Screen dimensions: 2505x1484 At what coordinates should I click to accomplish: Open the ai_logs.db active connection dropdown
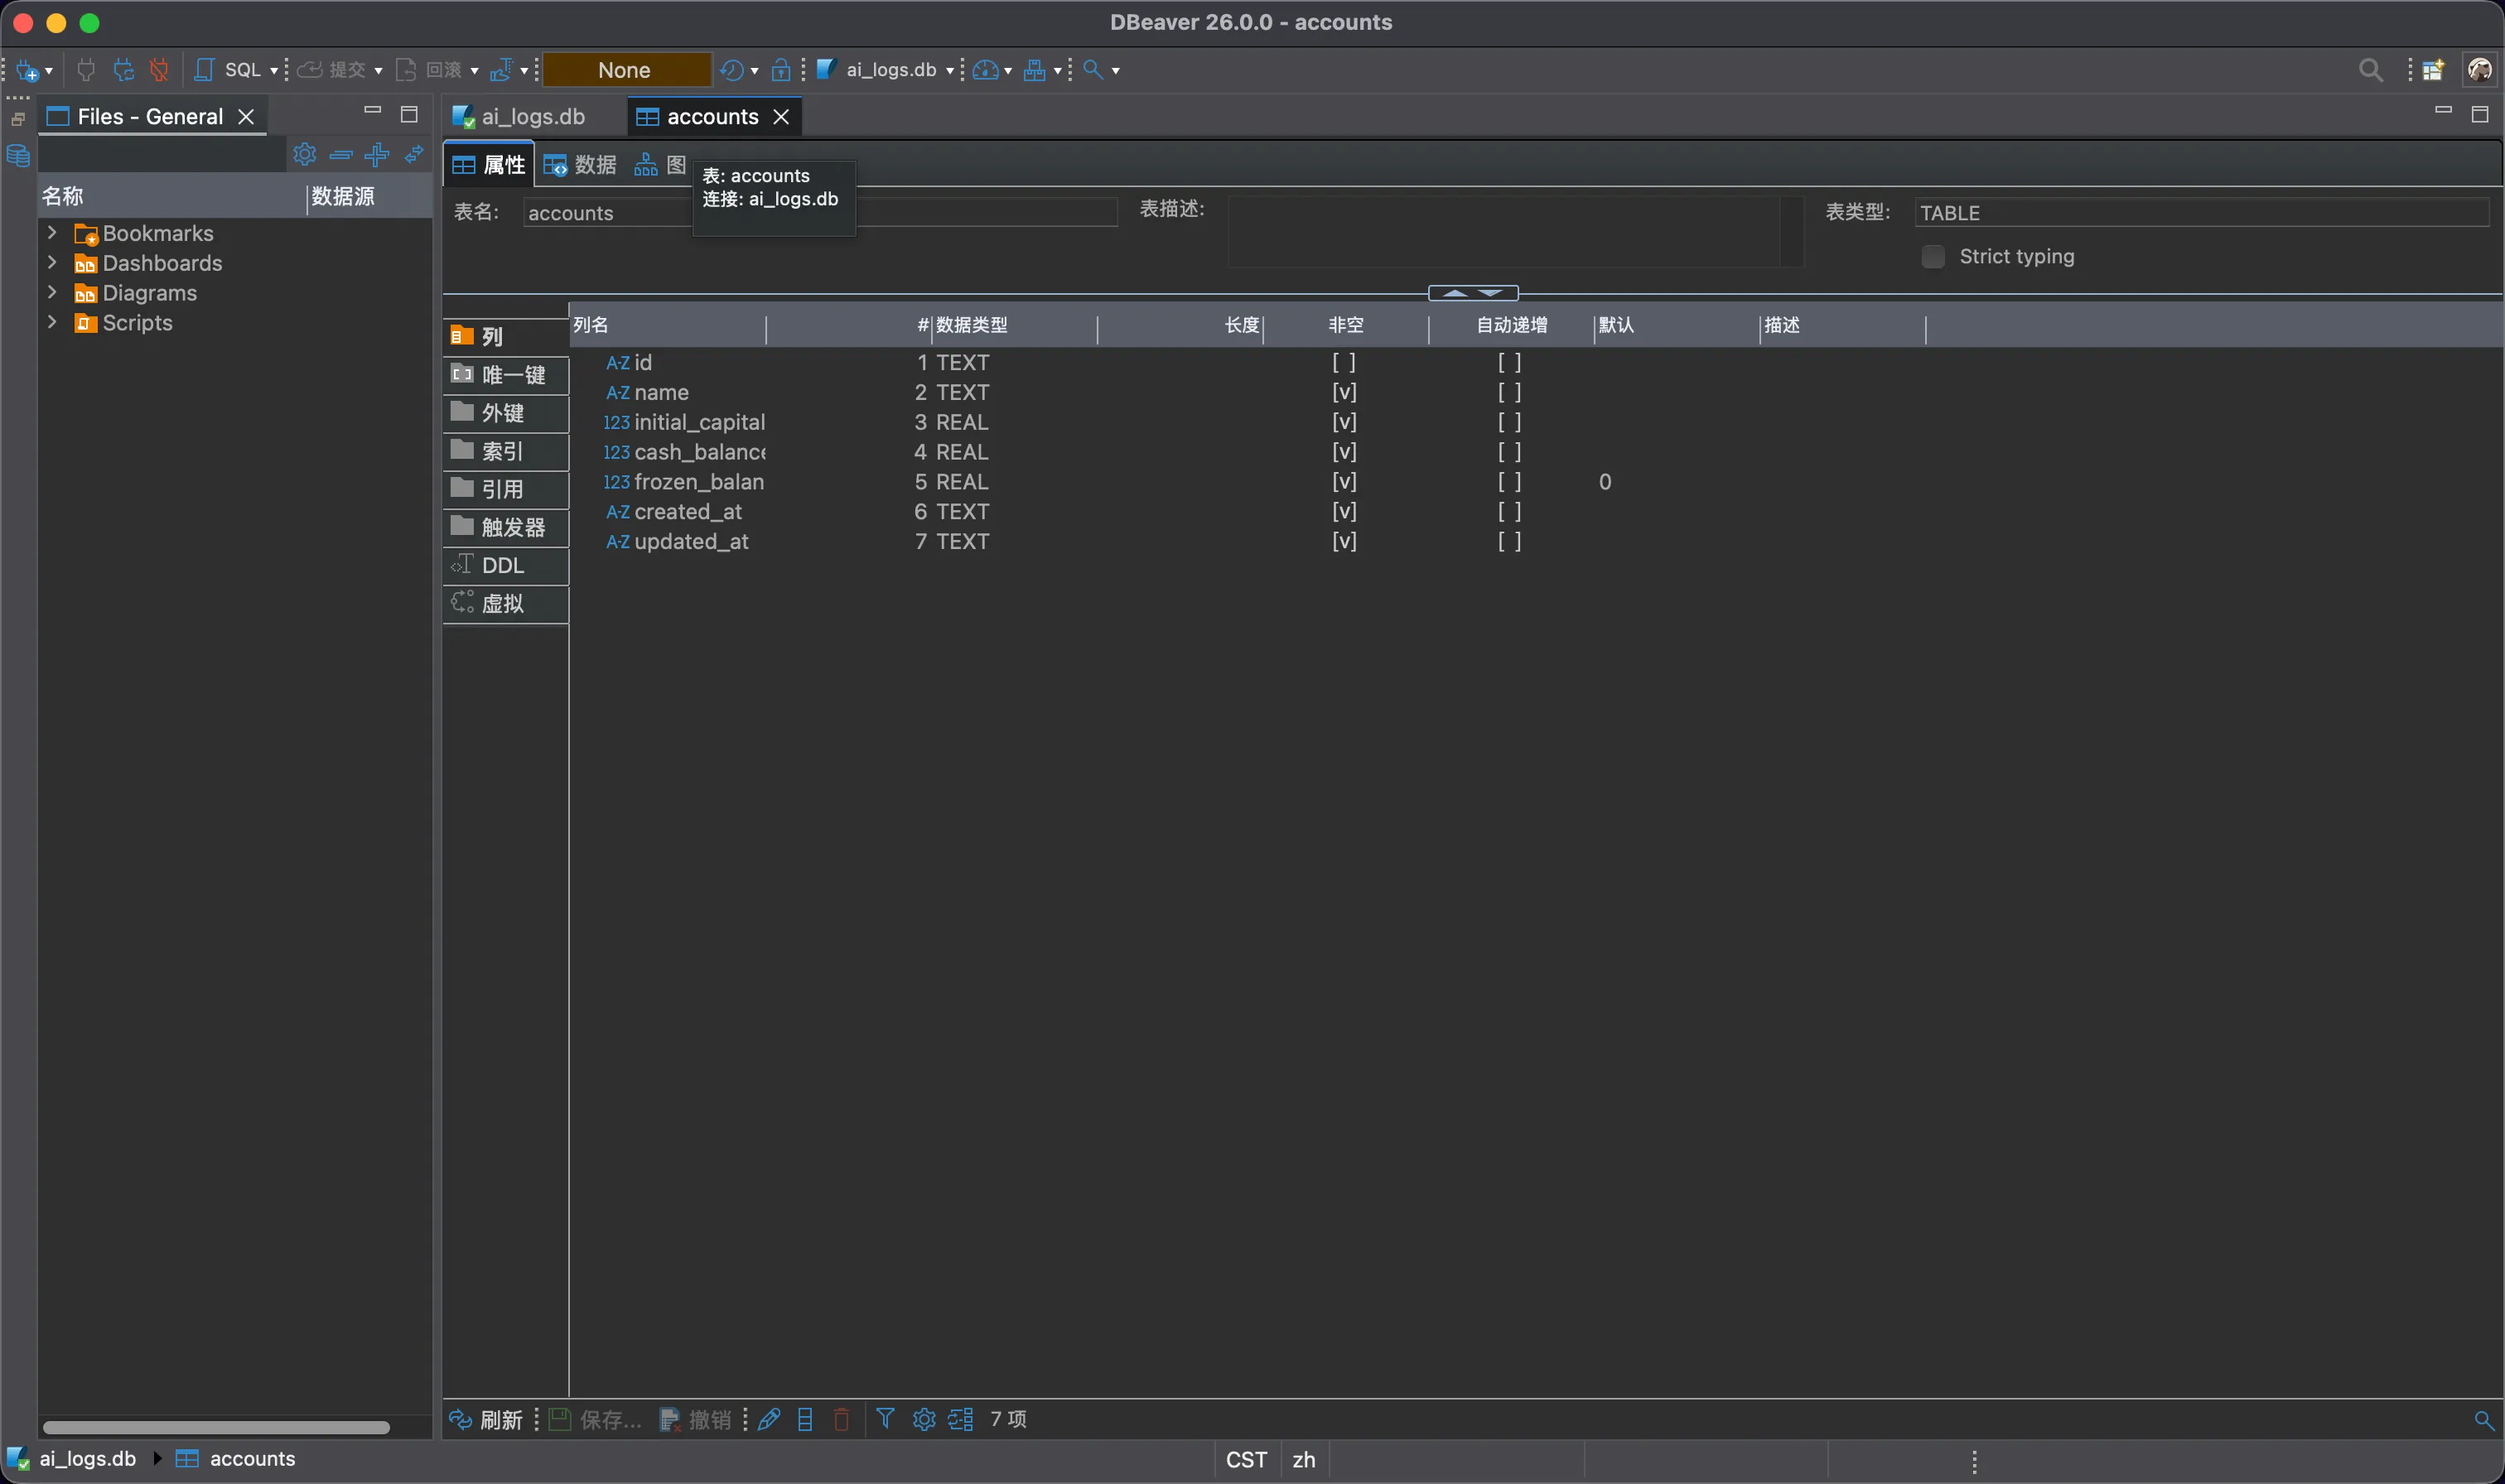click(x=890, y=70)
